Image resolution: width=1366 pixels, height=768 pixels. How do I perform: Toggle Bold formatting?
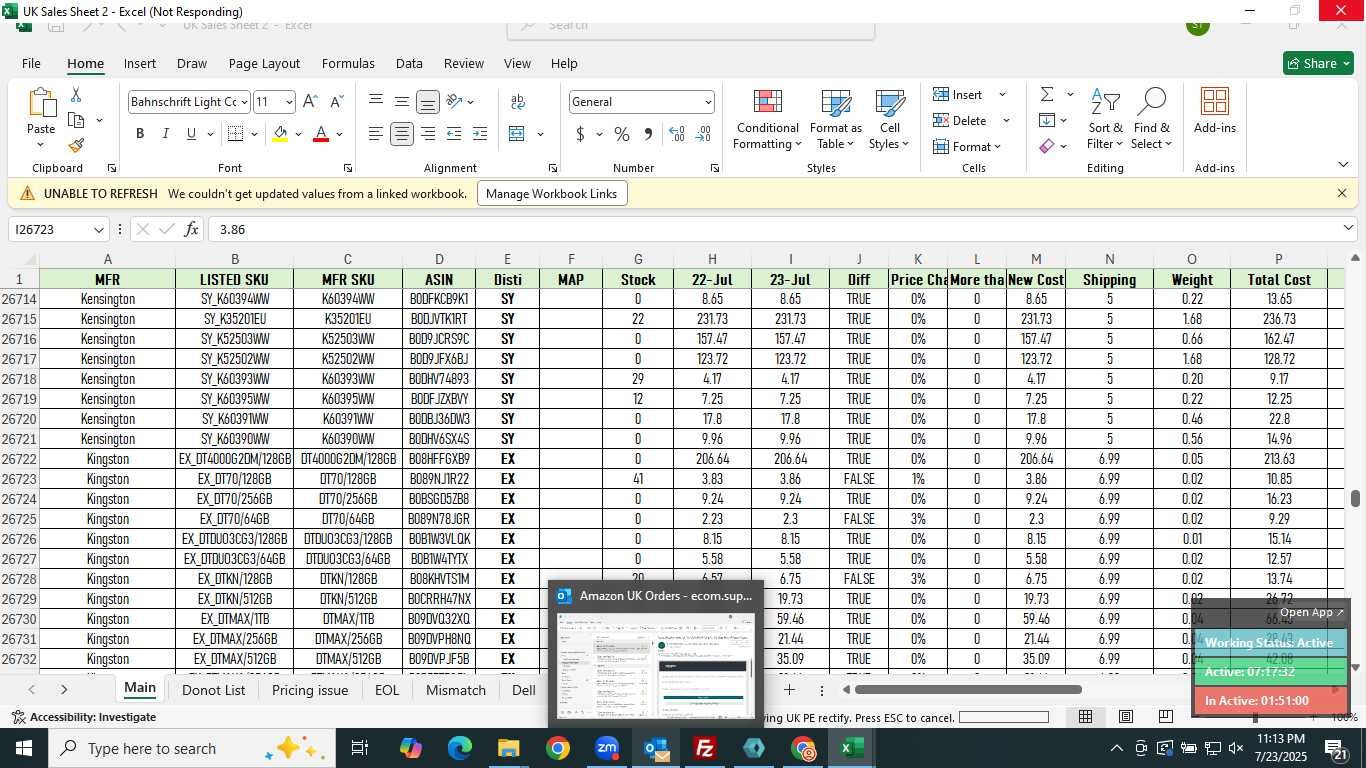[140, 134]
